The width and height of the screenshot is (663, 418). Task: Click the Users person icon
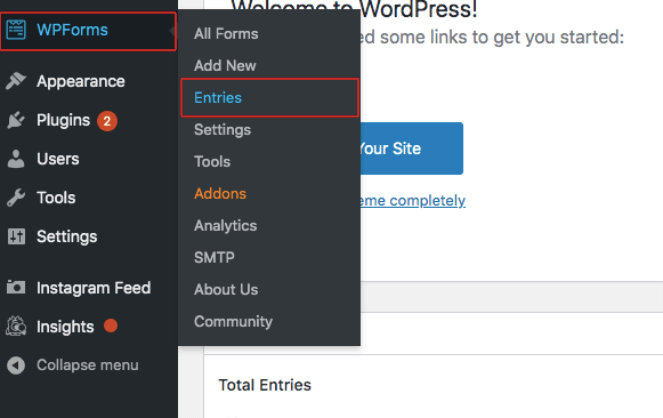click(x=16, y=159)
